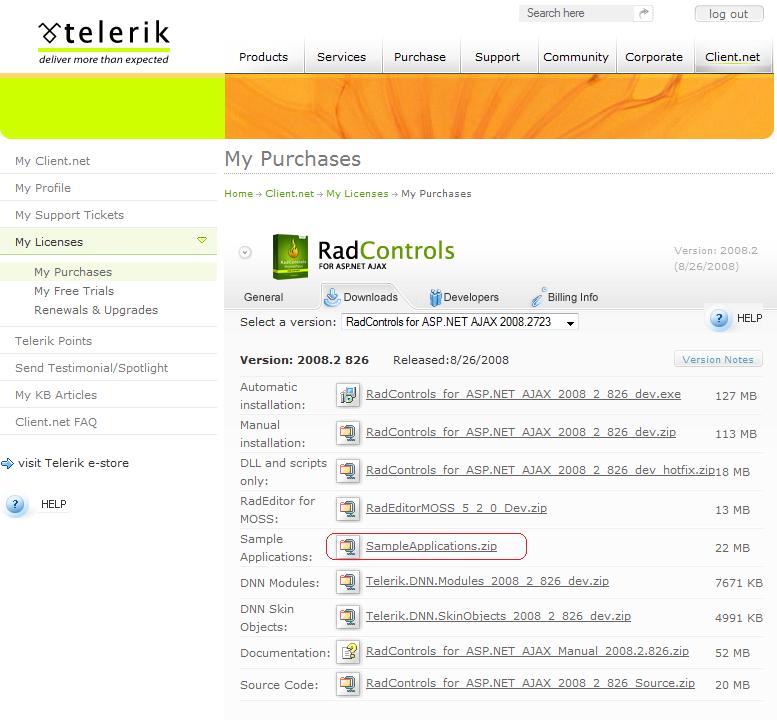Click the HELP text near version selector
This screenshot has width=777, height=723.
749,318
